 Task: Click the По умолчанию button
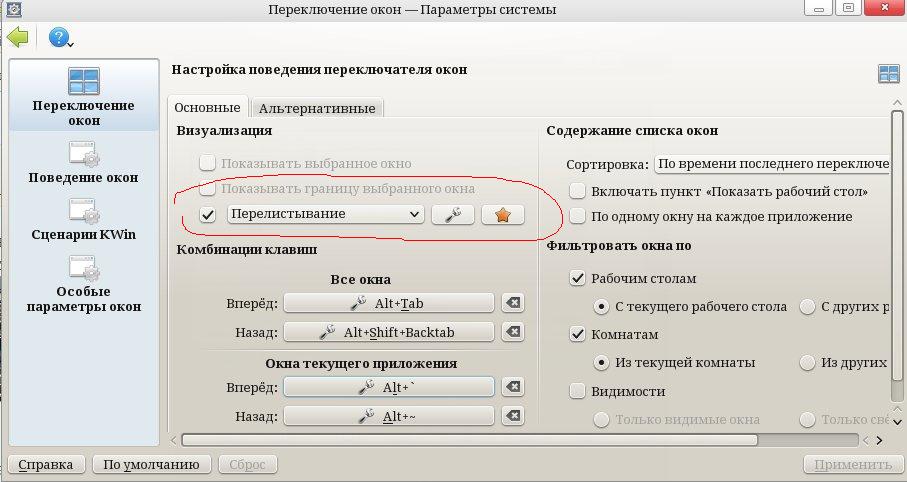pos(152,465)
